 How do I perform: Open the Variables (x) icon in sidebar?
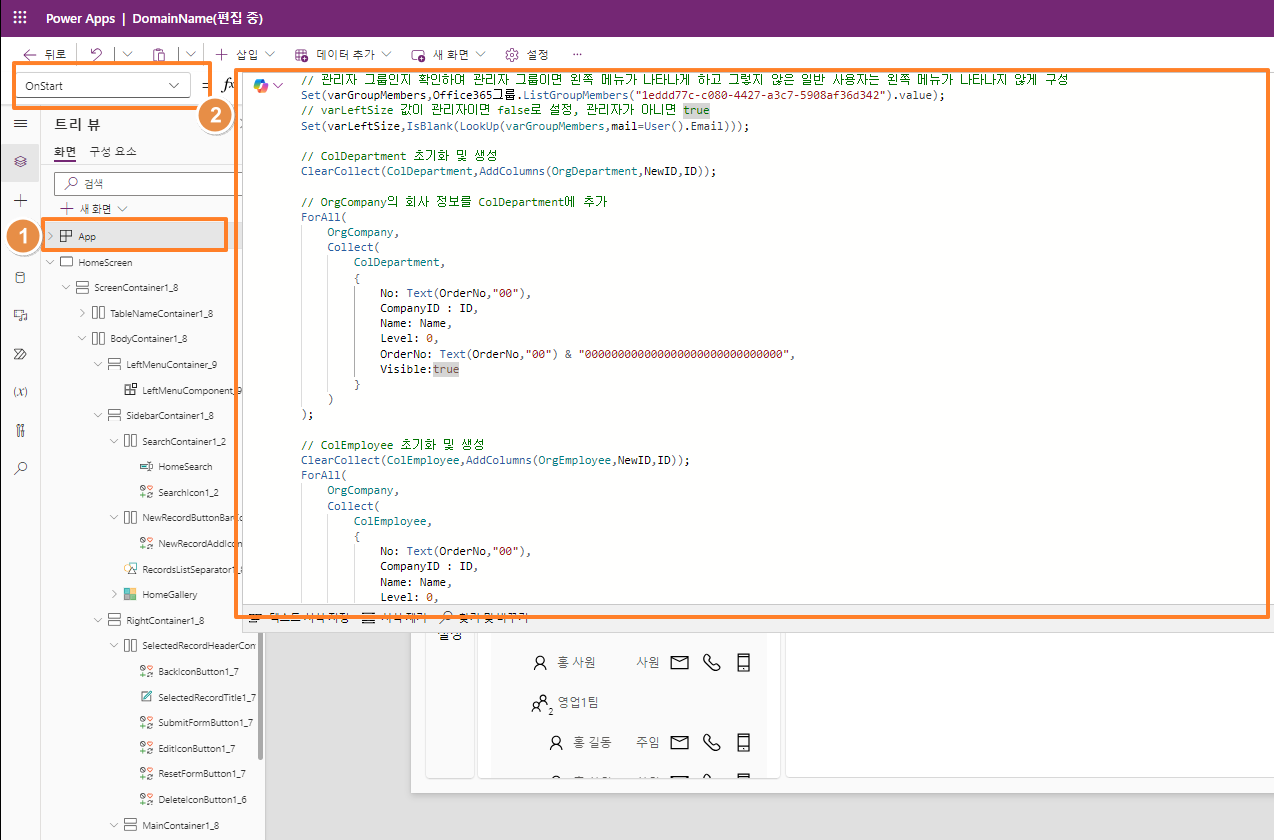[20, 391]
